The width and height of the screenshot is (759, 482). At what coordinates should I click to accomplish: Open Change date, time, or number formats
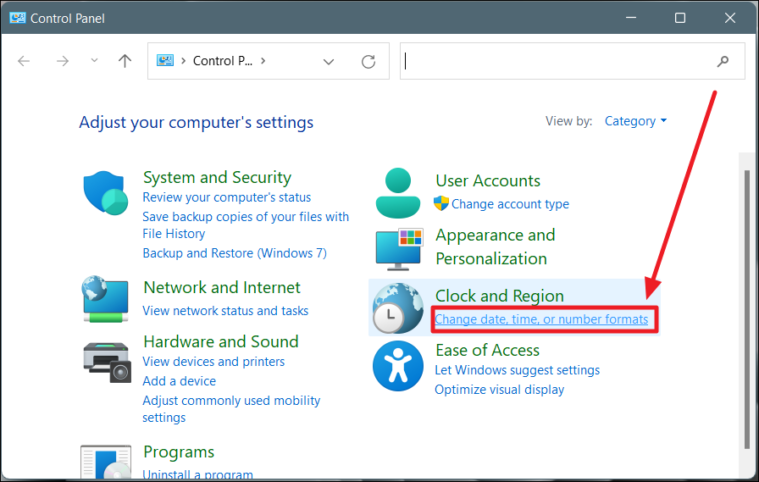coord(541,319)
